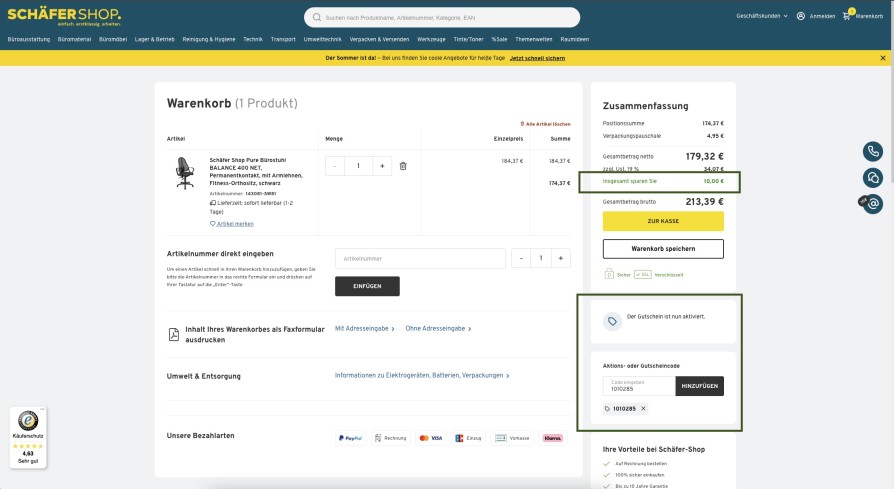
Task: Open the chat bubble floating button
Action: pos(873,178)
